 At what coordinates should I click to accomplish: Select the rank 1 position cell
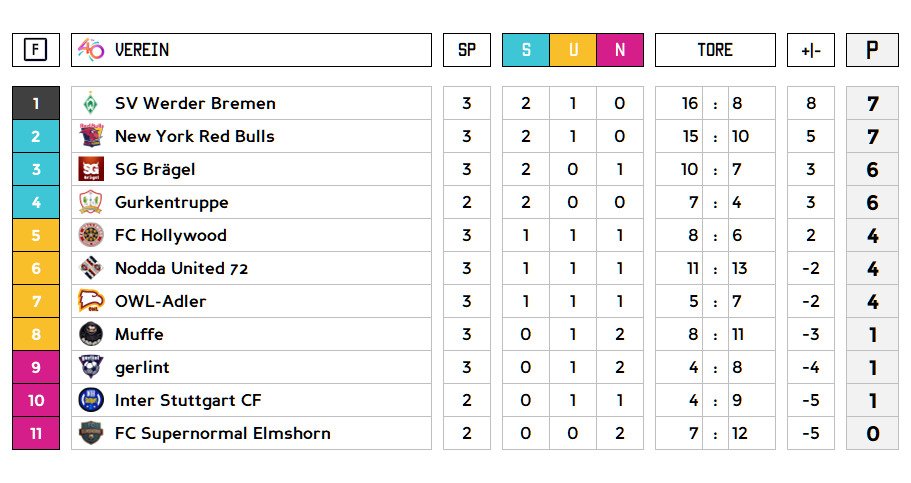[36, 103]
